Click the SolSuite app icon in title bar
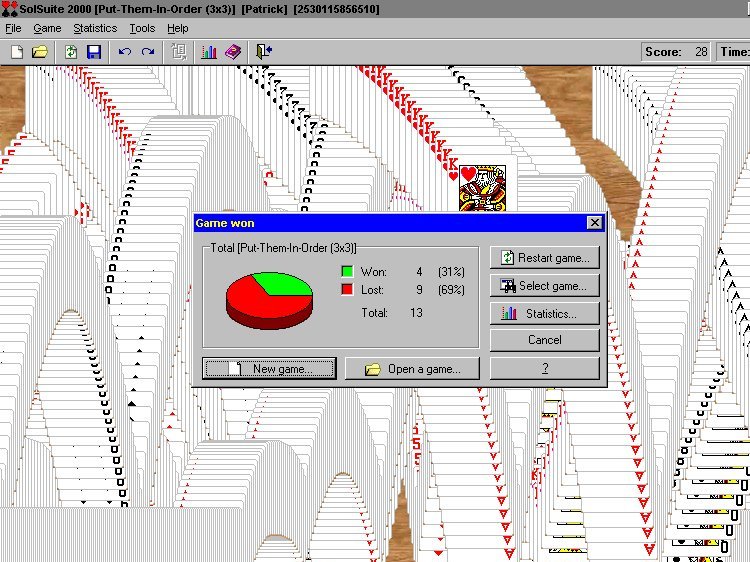750x562 pixels. click(x=9, y=9)
